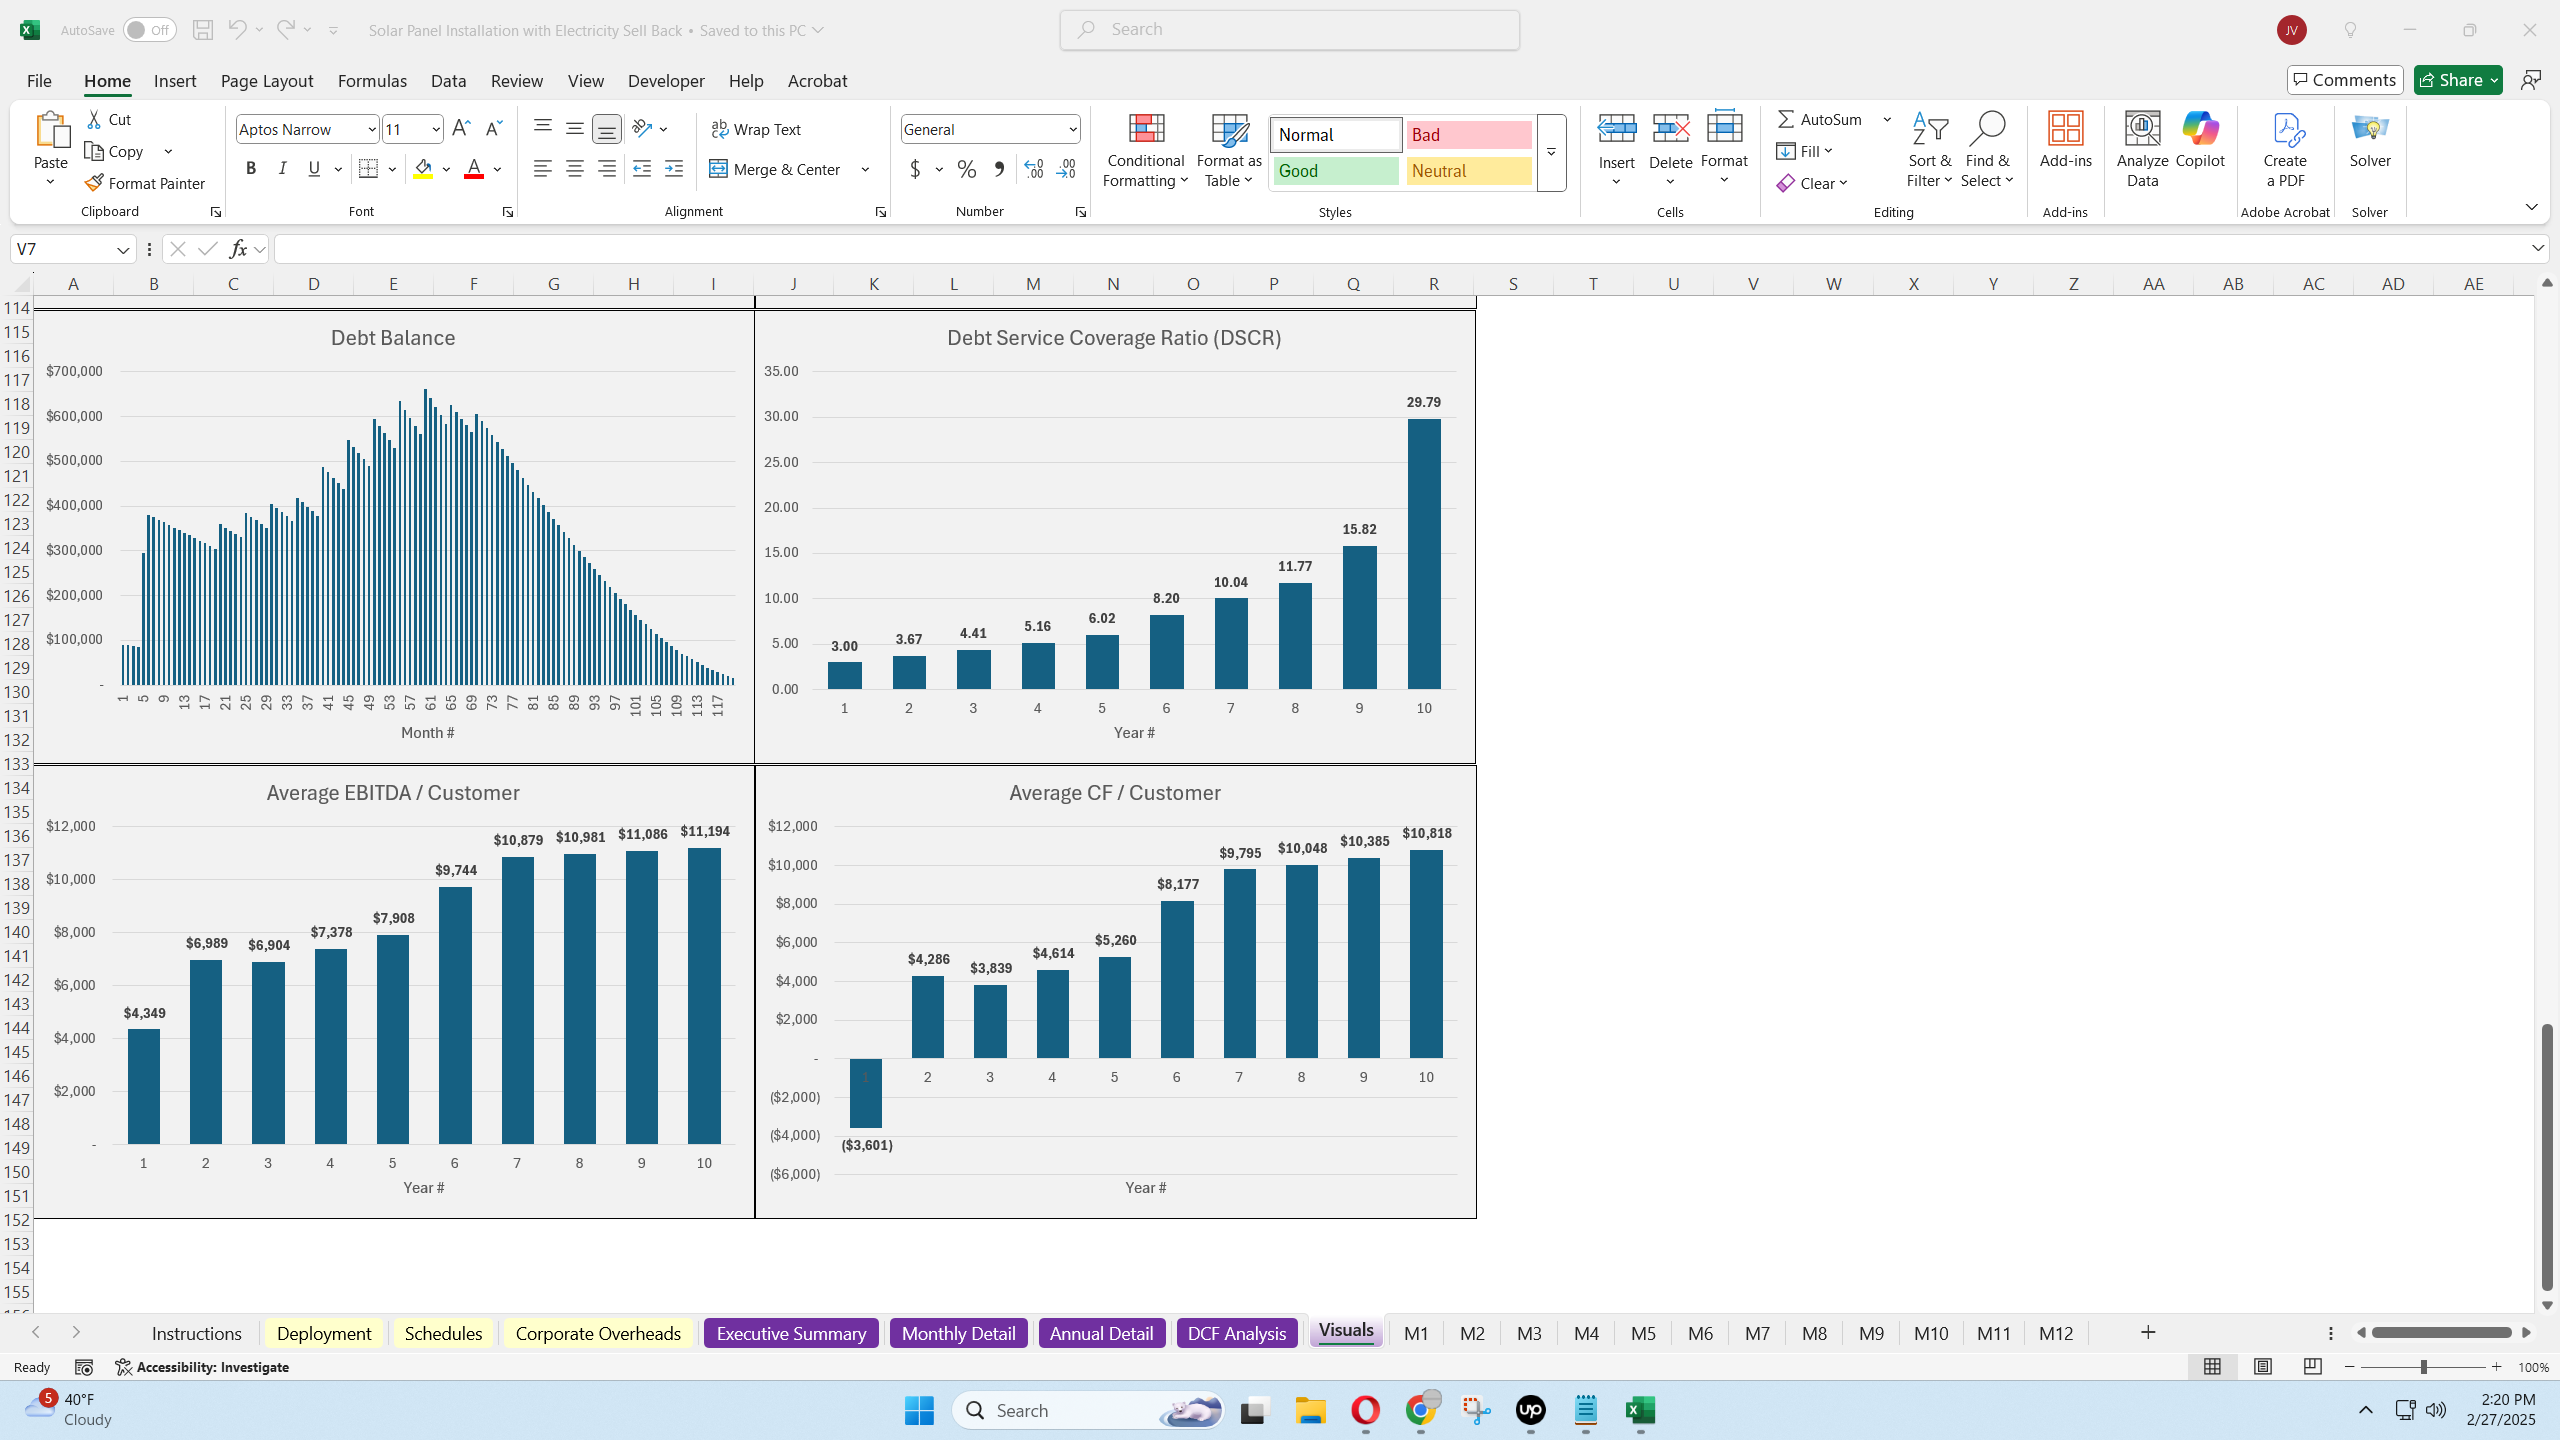Click the Decrease Font Size icon
Screen dimensions: 2560x1440
[x=493, y=129]
